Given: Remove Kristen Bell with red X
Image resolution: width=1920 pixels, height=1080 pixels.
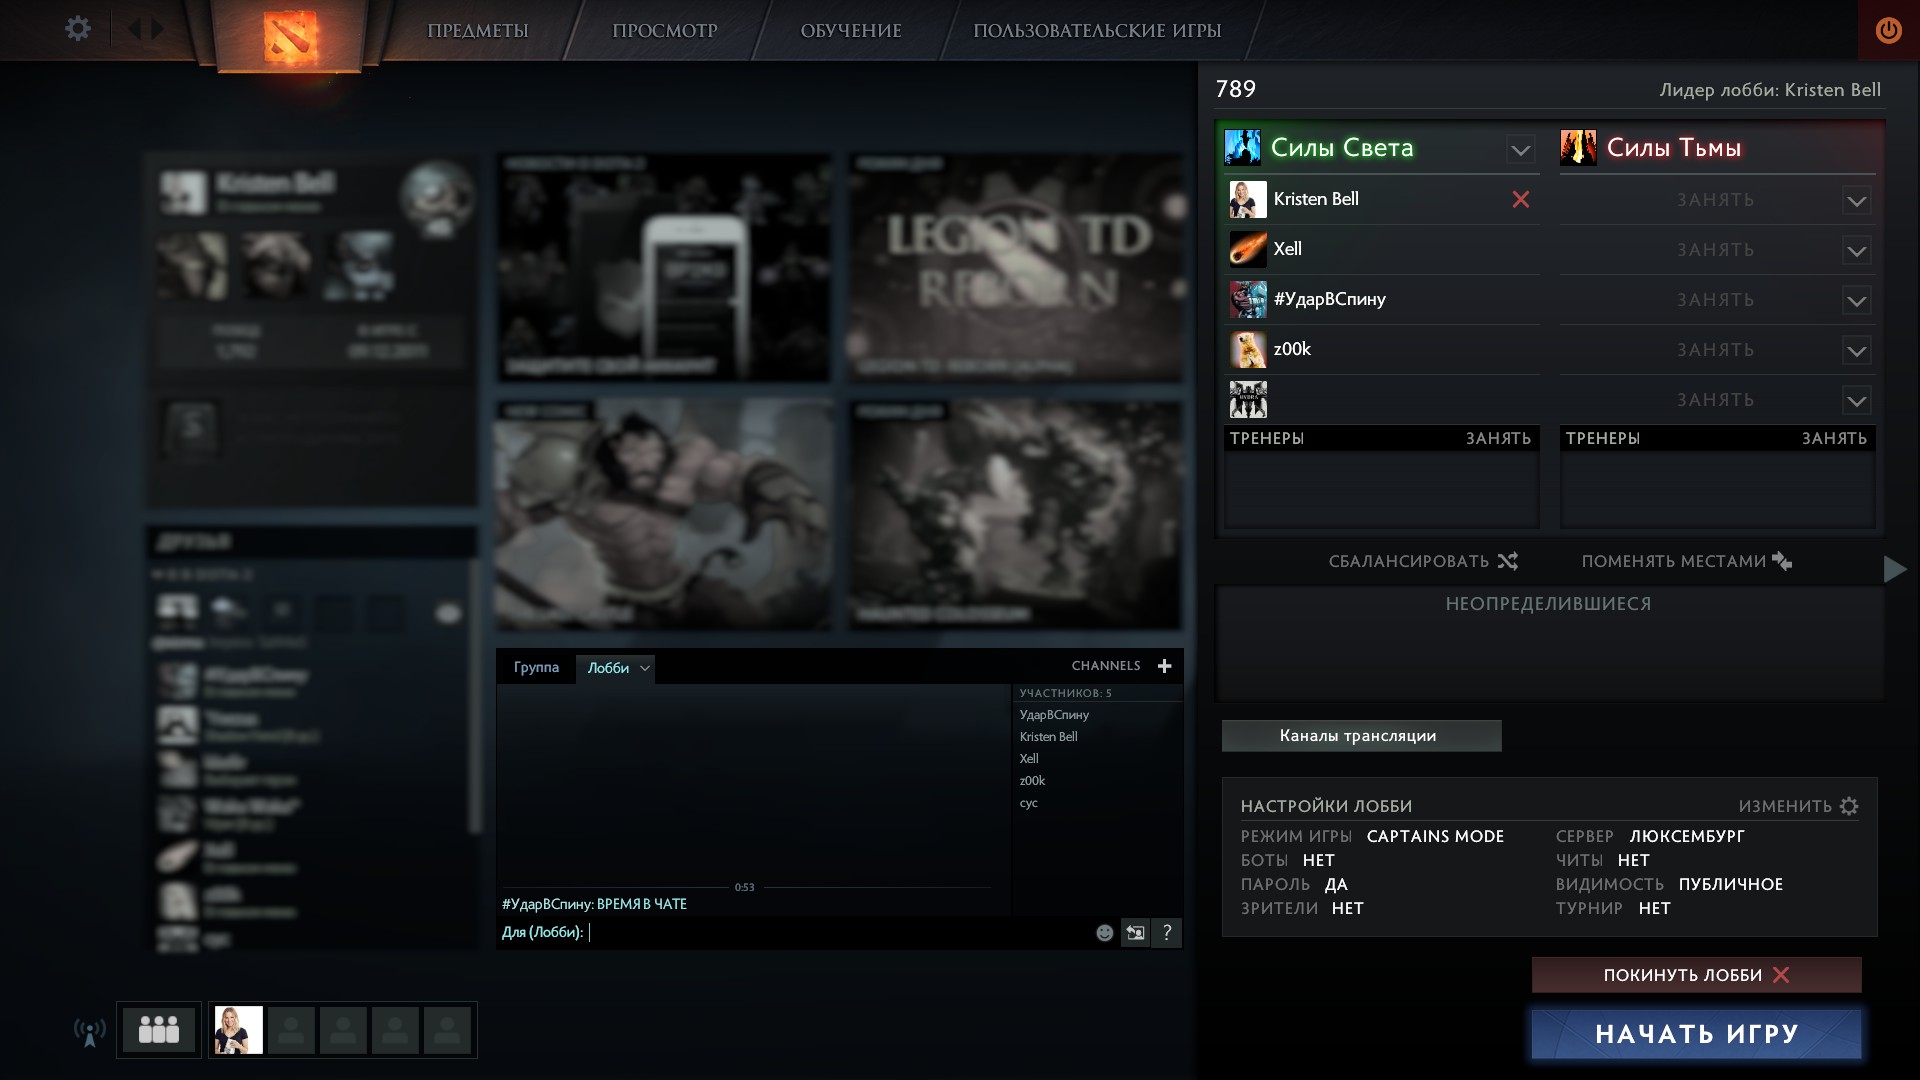Looking at the screenshot, I should [1520, 199].
